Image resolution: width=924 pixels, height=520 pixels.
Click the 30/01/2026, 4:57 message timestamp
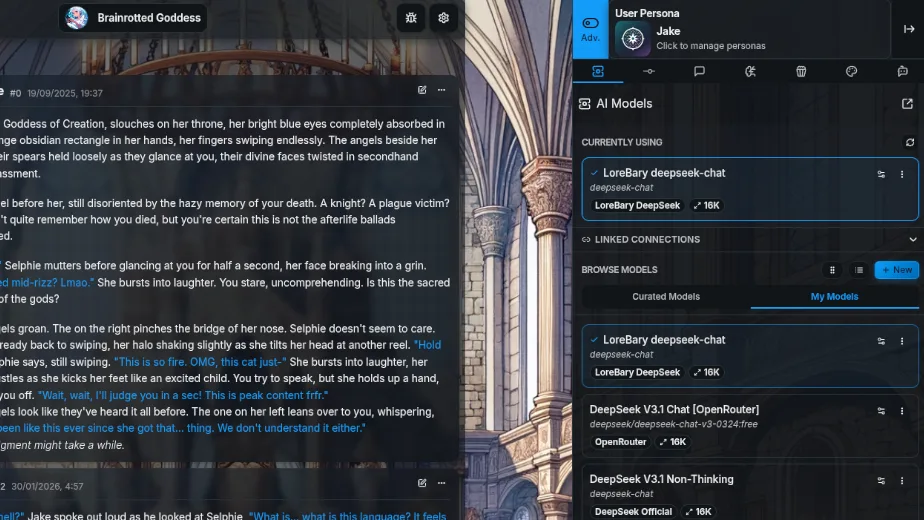(47, 486)
